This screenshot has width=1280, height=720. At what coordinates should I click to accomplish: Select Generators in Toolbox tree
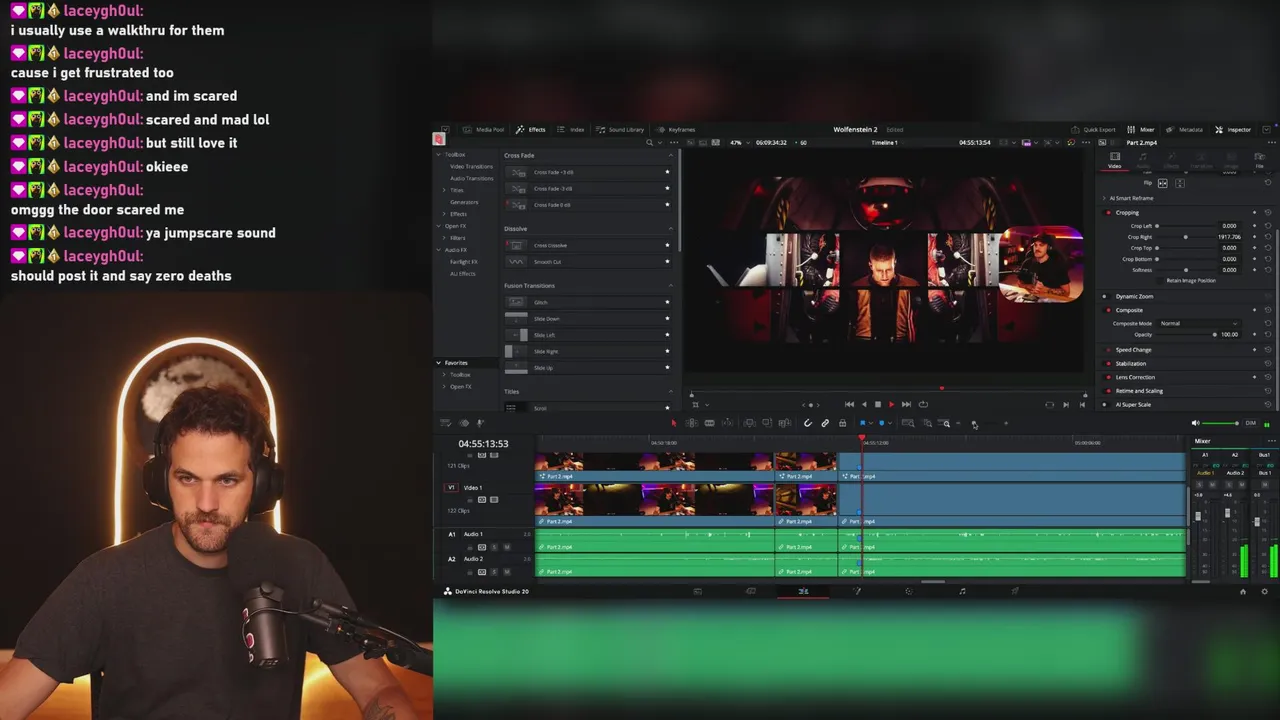[464, 202]
